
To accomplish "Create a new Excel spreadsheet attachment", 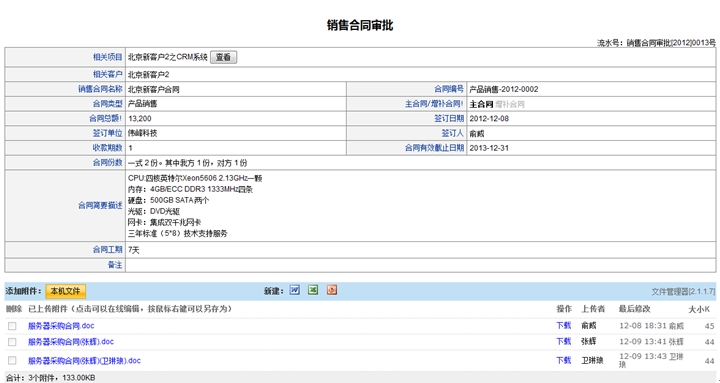I will pos(313,290).
